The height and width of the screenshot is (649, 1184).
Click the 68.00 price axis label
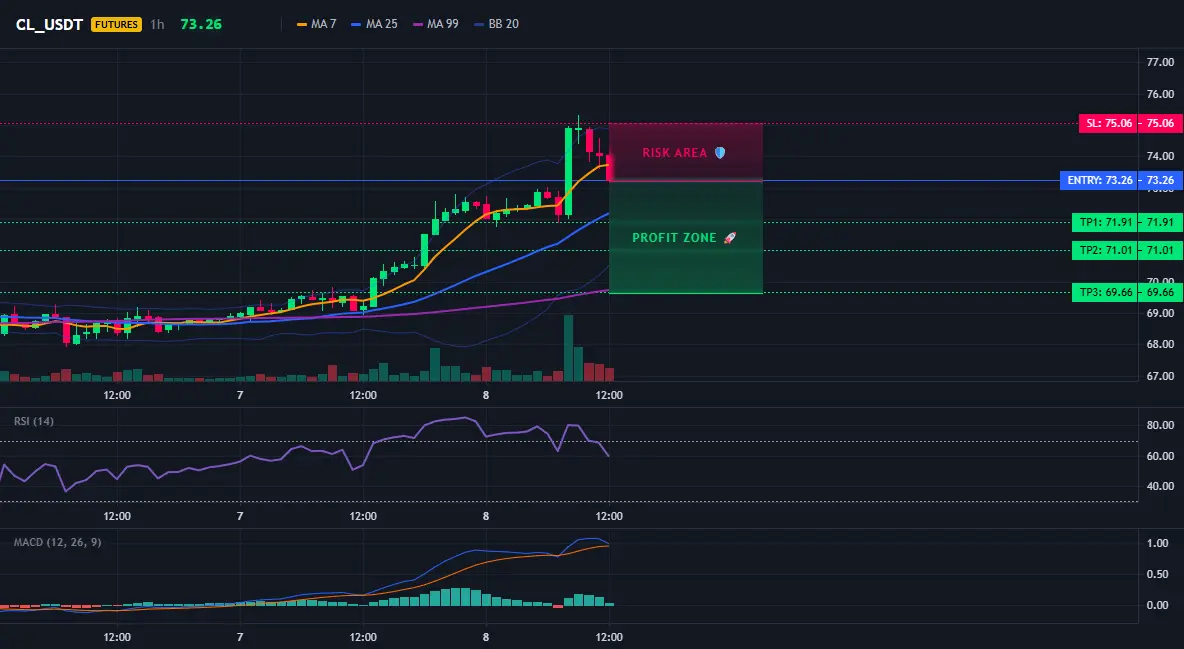(x=1161, y=345)
